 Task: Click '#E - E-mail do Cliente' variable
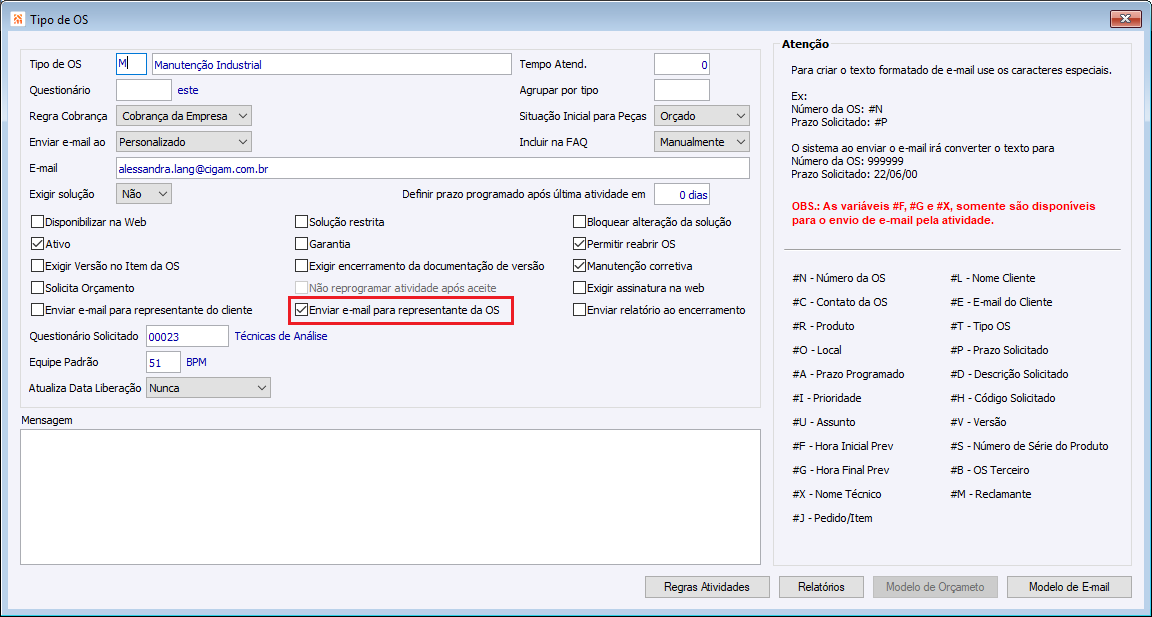[1001, 302]
